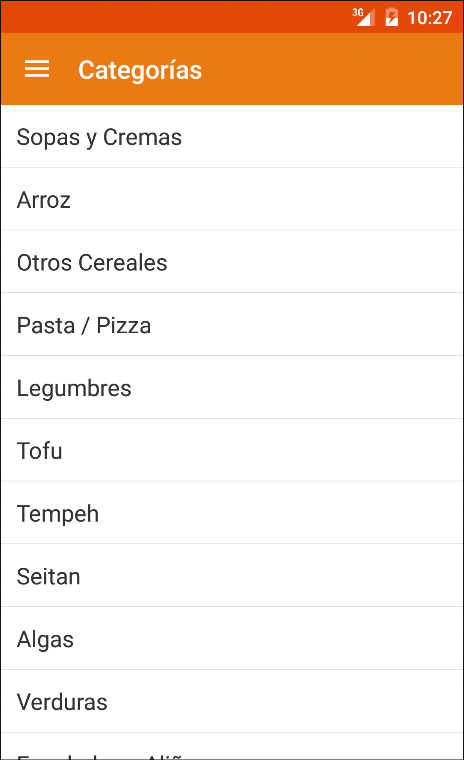Open the Pasta / Pizza category
The width and height of the screenshot is (464, 760).
(x=232, y=325)
